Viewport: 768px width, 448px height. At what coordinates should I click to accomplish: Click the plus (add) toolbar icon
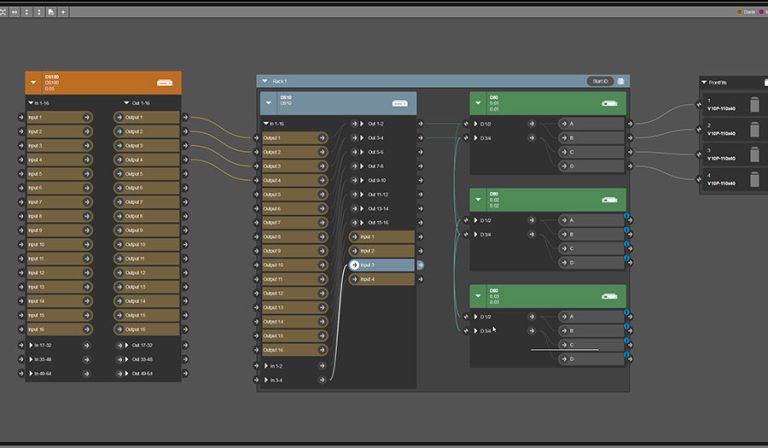point(63,12)
